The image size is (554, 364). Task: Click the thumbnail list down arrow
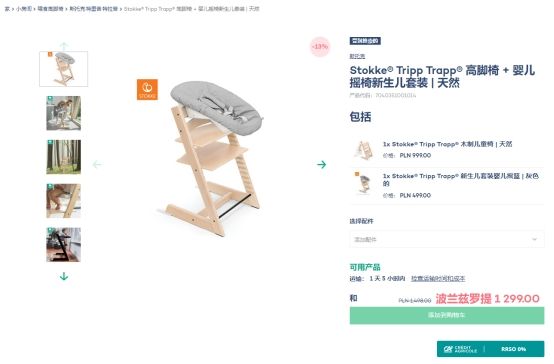pos(64,276)
